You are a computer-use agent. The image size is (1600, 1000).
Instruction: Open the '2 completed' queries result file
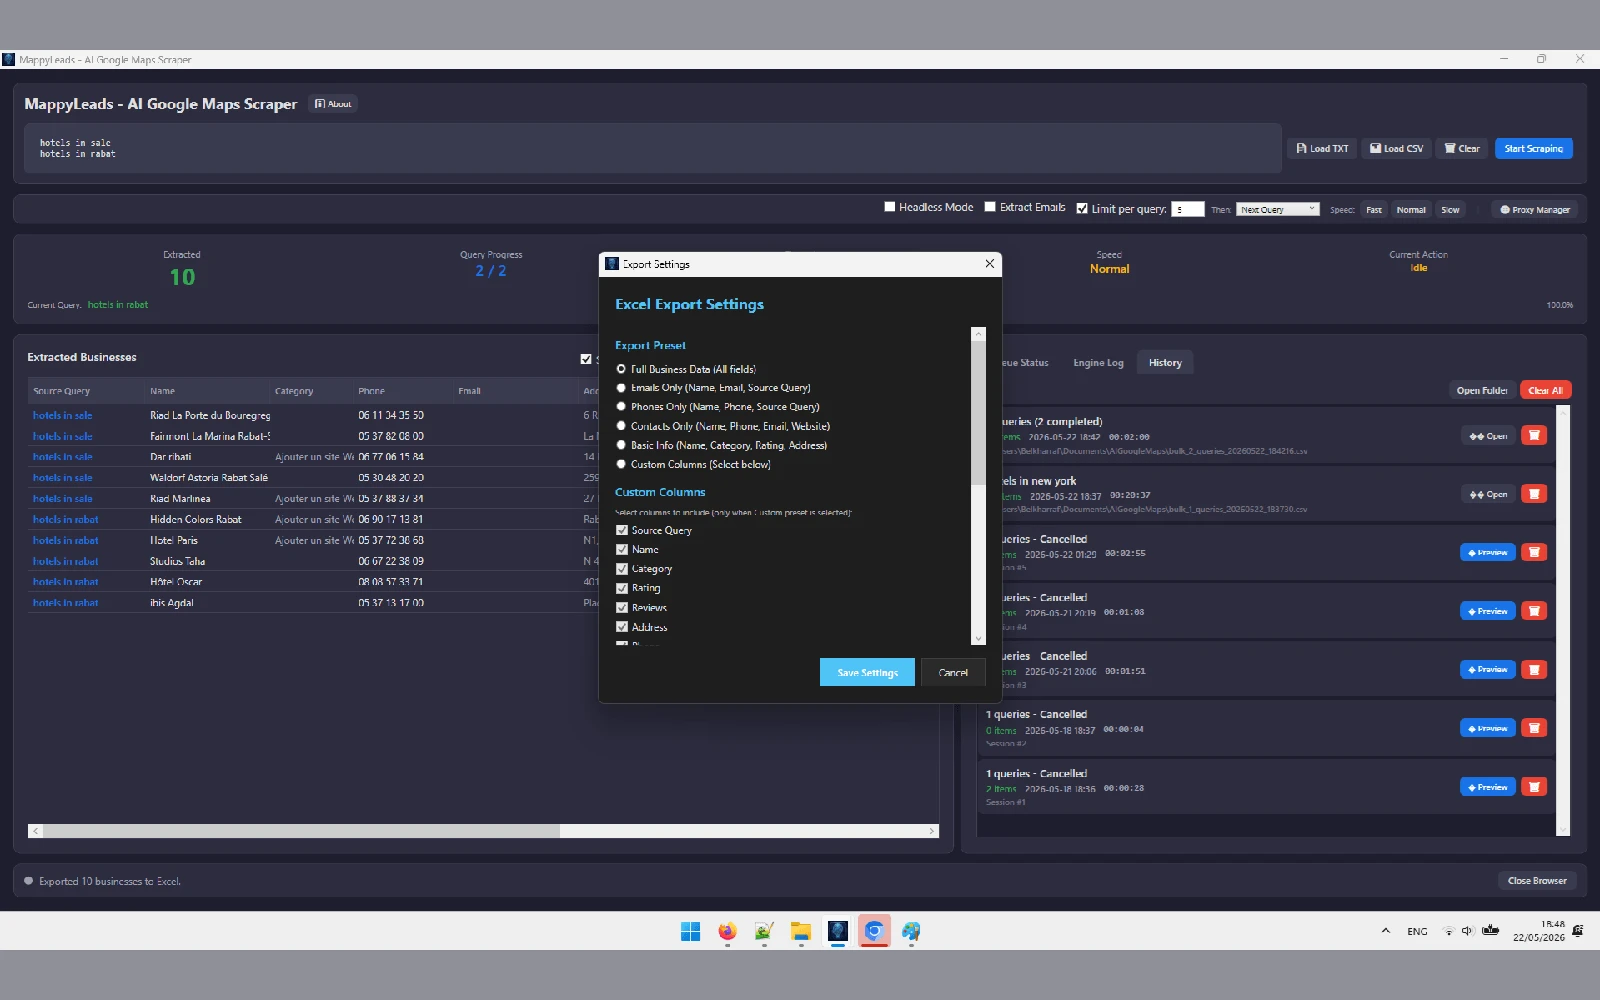pyautogui.click(x=1488, y=436)
